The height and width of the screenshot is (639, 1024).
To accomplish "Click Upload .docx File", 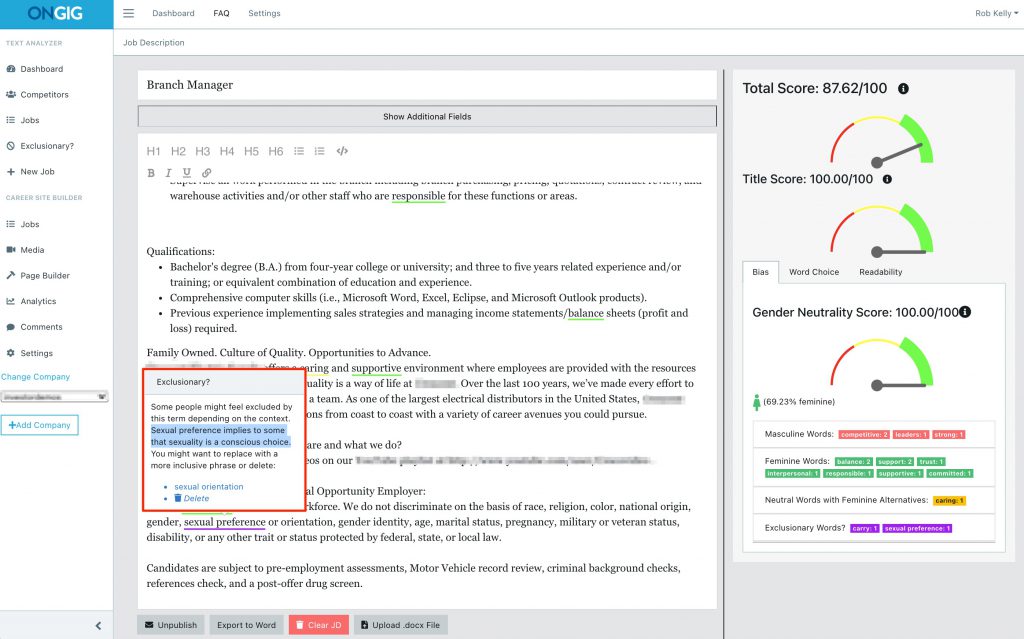I will [400, 625].
